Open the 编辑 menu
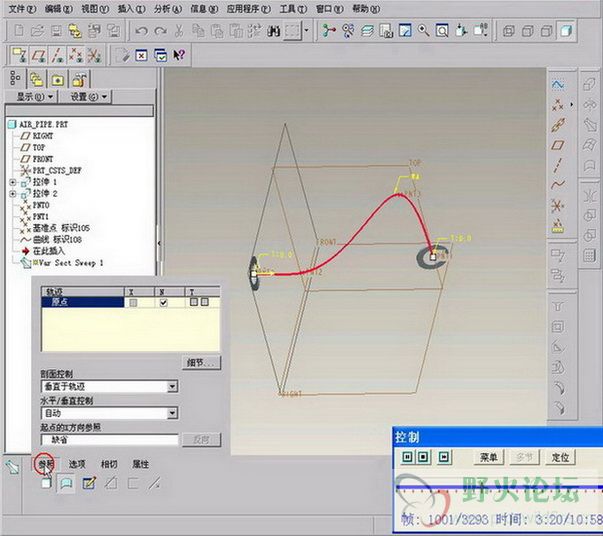603x536 pixels. pos(58,9)
